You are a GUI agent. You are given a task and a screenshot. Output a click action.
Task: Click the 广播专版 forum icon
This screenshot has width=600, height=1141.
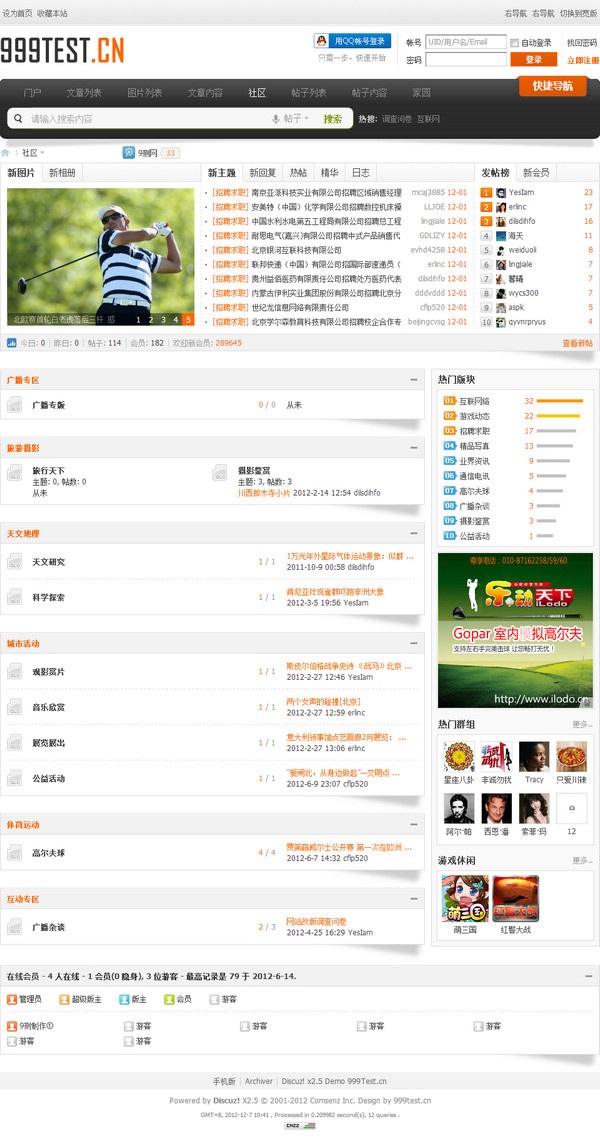15,405
